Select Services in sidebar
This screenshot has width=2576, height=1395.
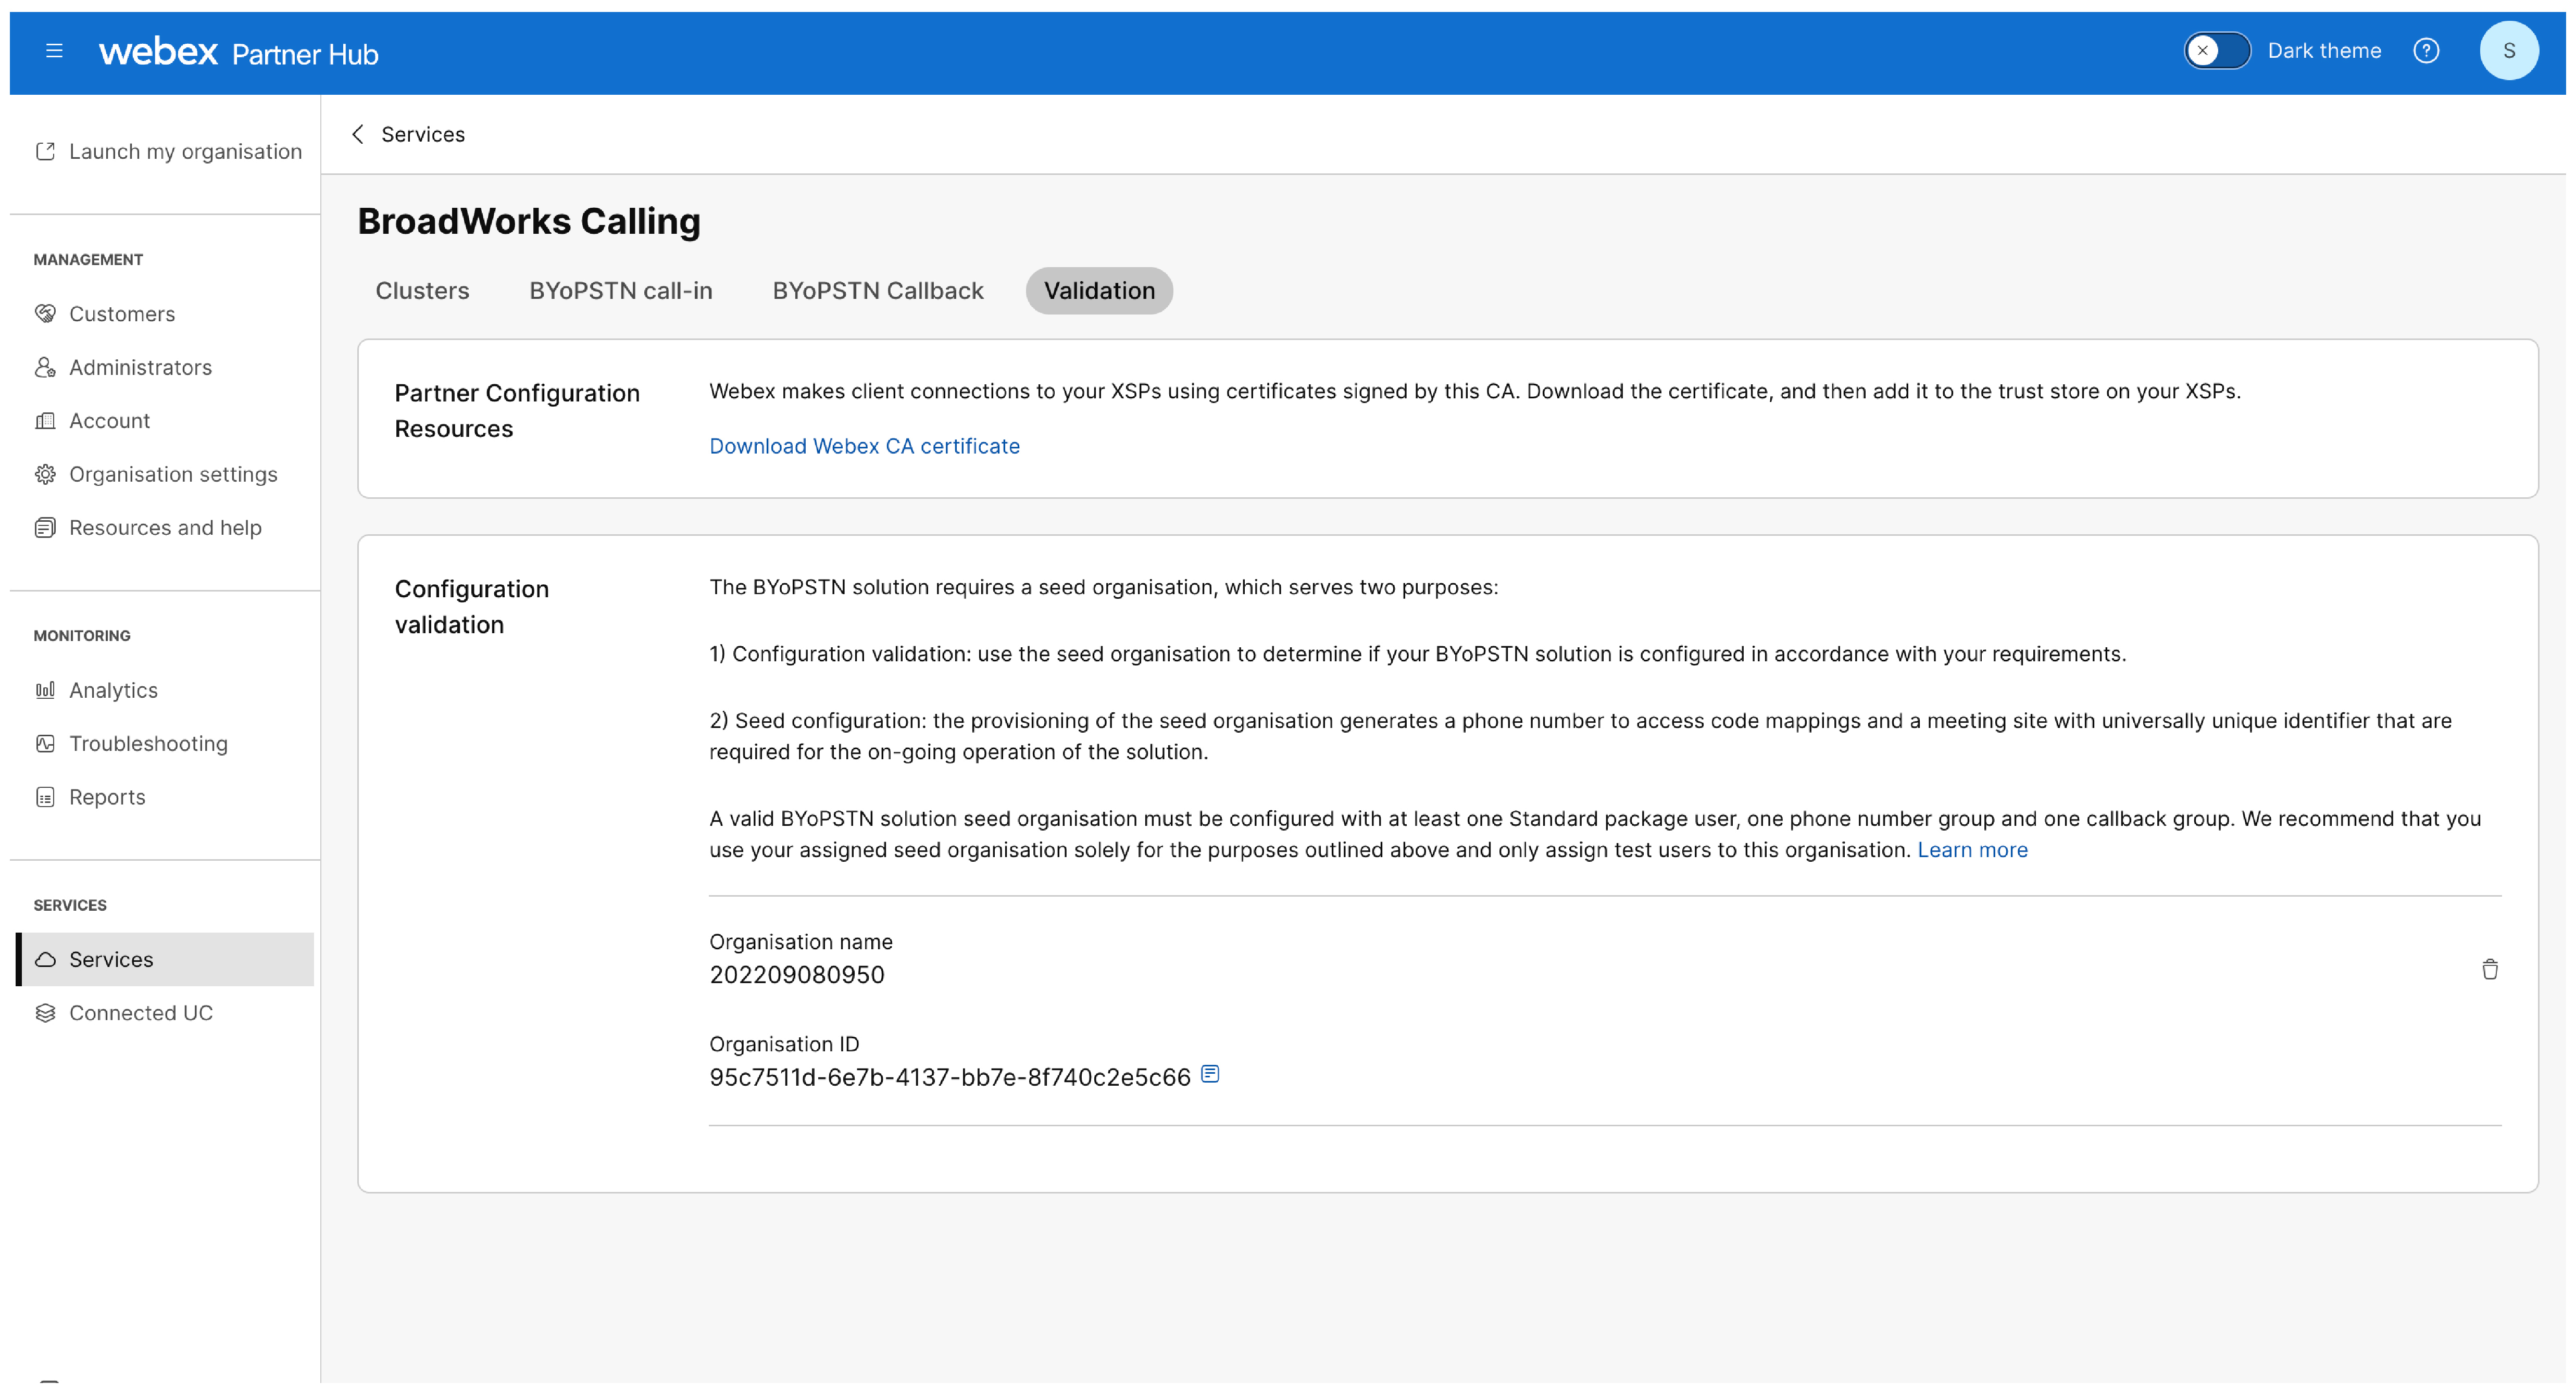click(x=165, y=960)
